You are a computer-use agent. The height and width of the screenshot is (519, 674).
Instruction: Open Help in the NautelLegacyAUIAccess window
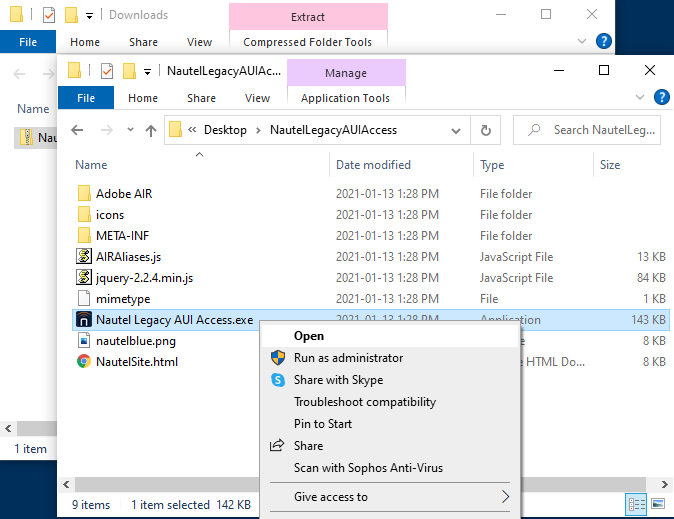(662, 97)
